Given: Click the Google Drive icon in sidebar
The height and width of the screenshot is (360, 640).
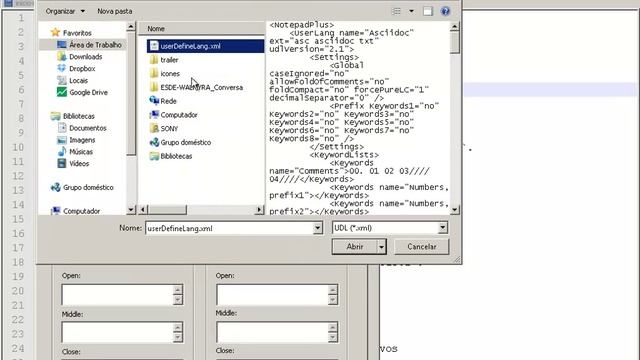Looking at the screenshot, I should [x=62, y=92].
